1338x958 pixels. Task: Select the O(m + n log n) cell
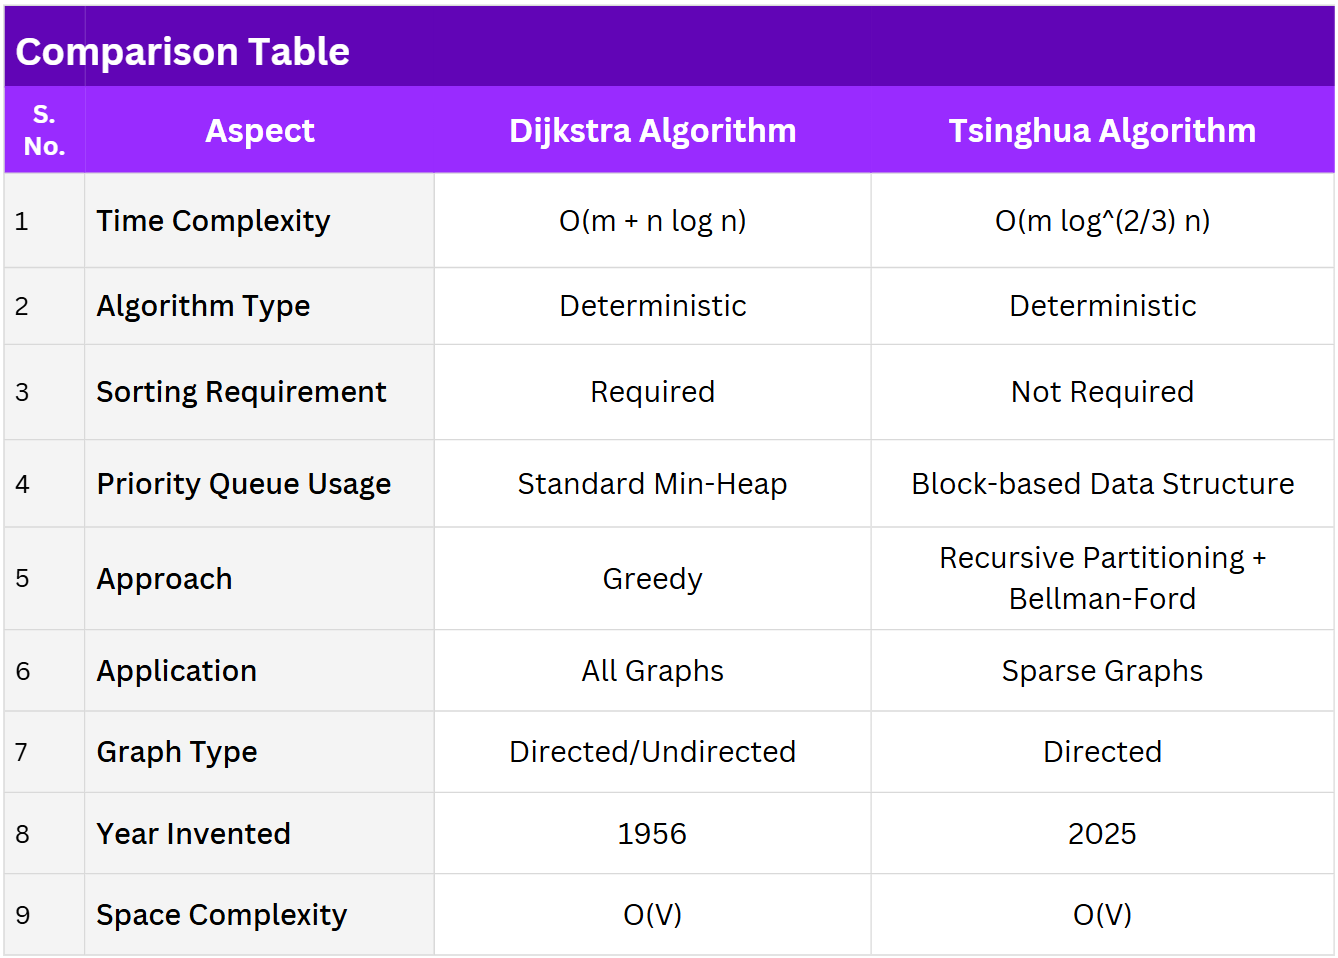(653, 221)
